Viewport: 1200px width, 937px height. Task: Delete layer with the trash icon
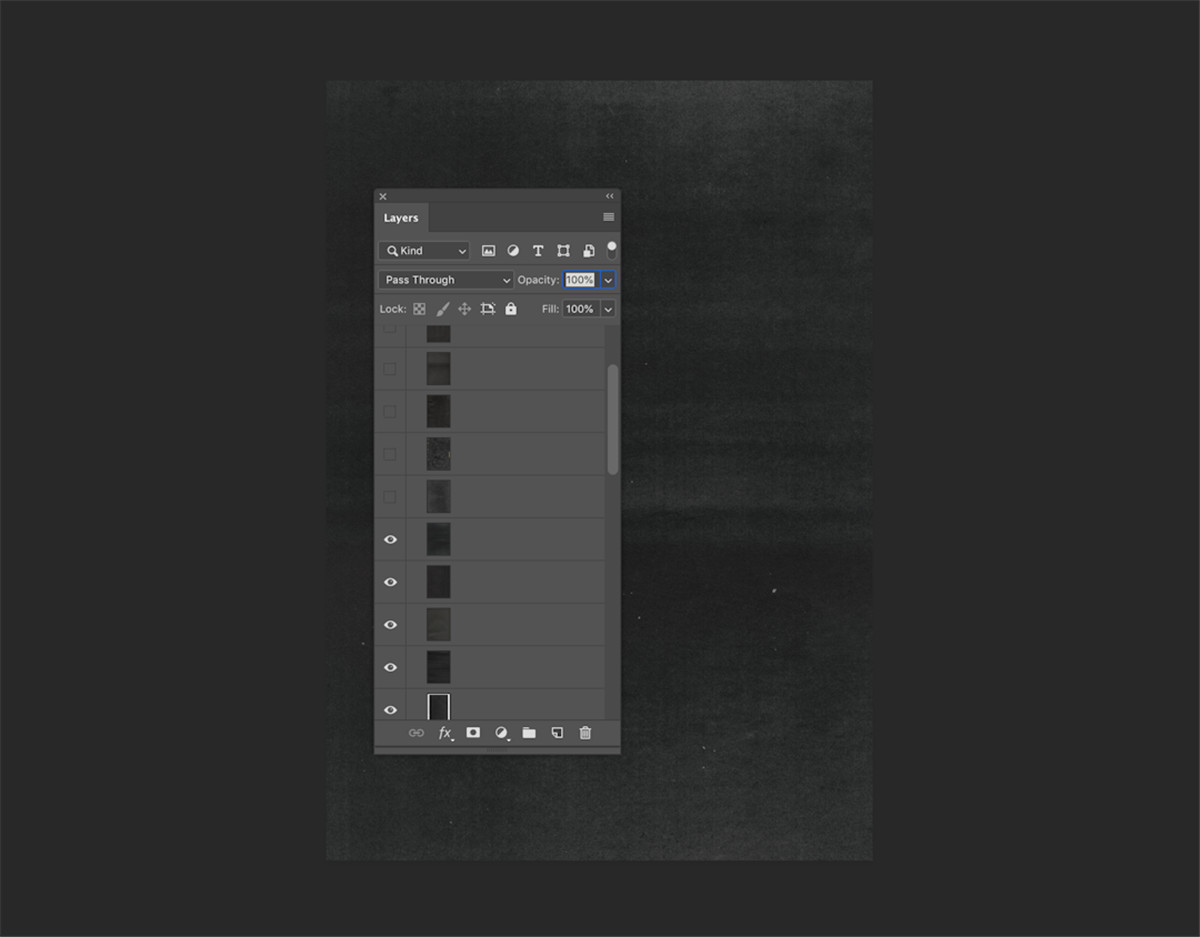586,733
